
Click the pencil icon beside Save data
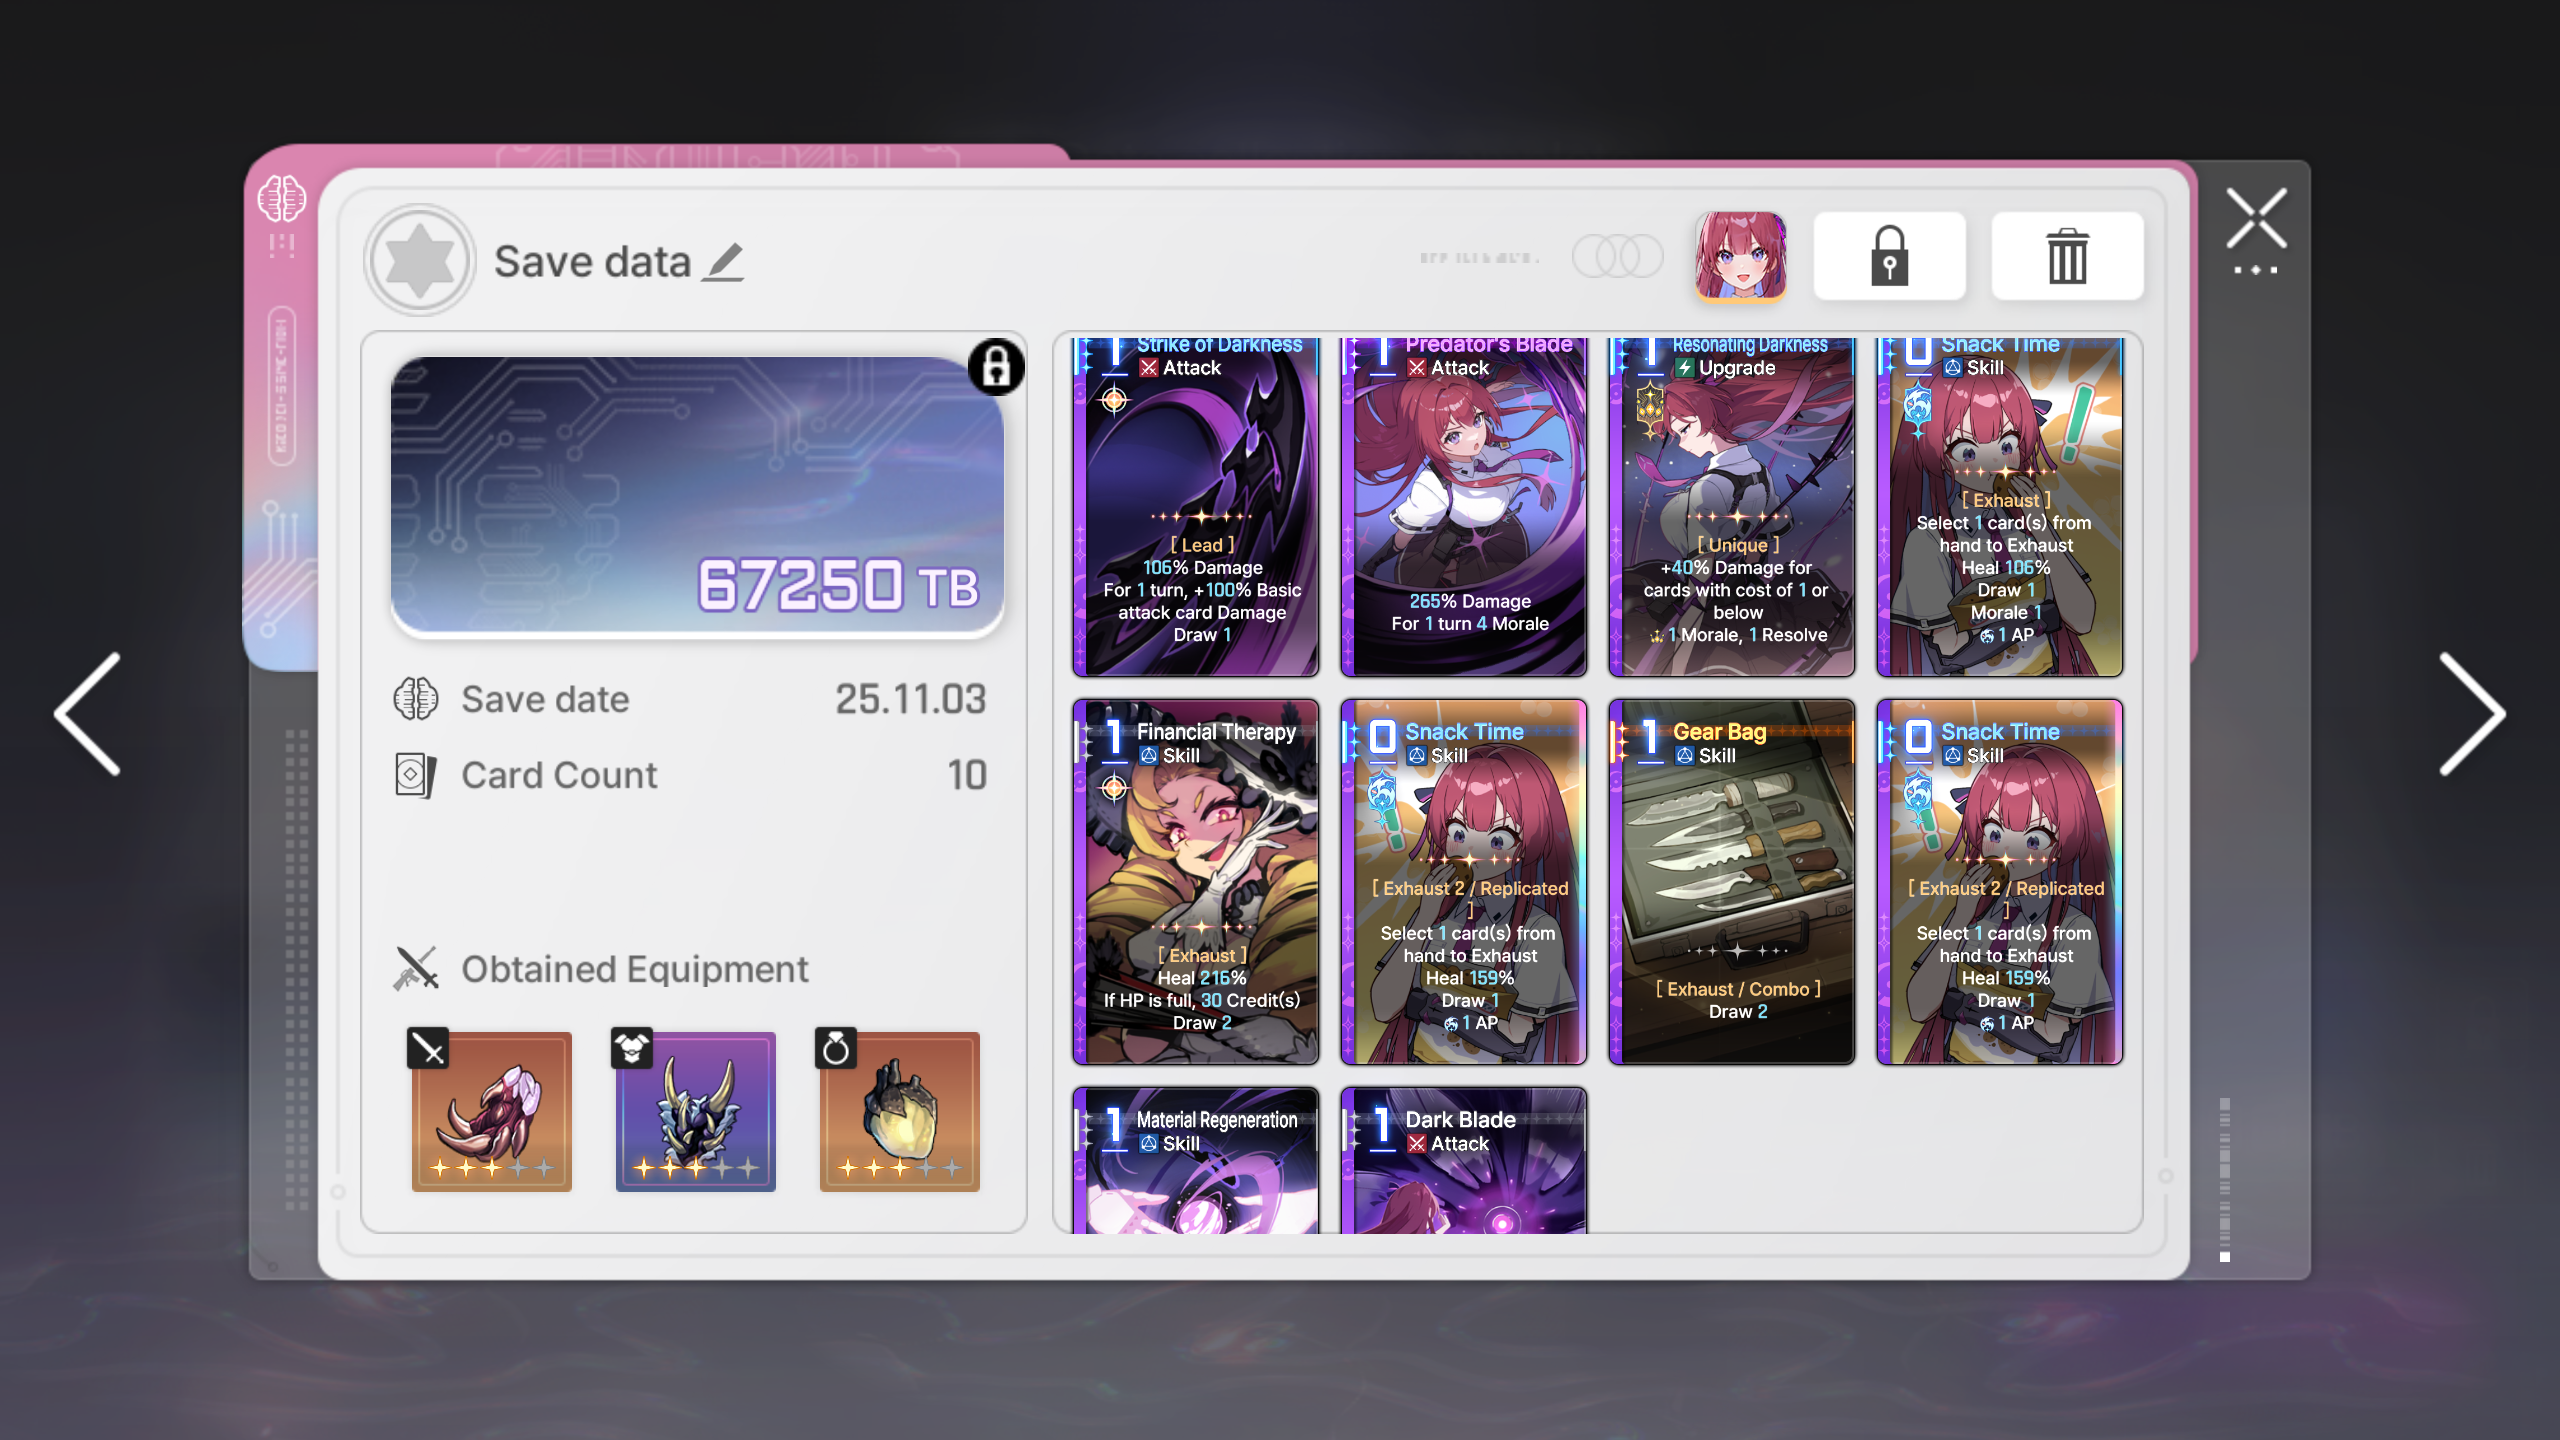pos(722,262)
